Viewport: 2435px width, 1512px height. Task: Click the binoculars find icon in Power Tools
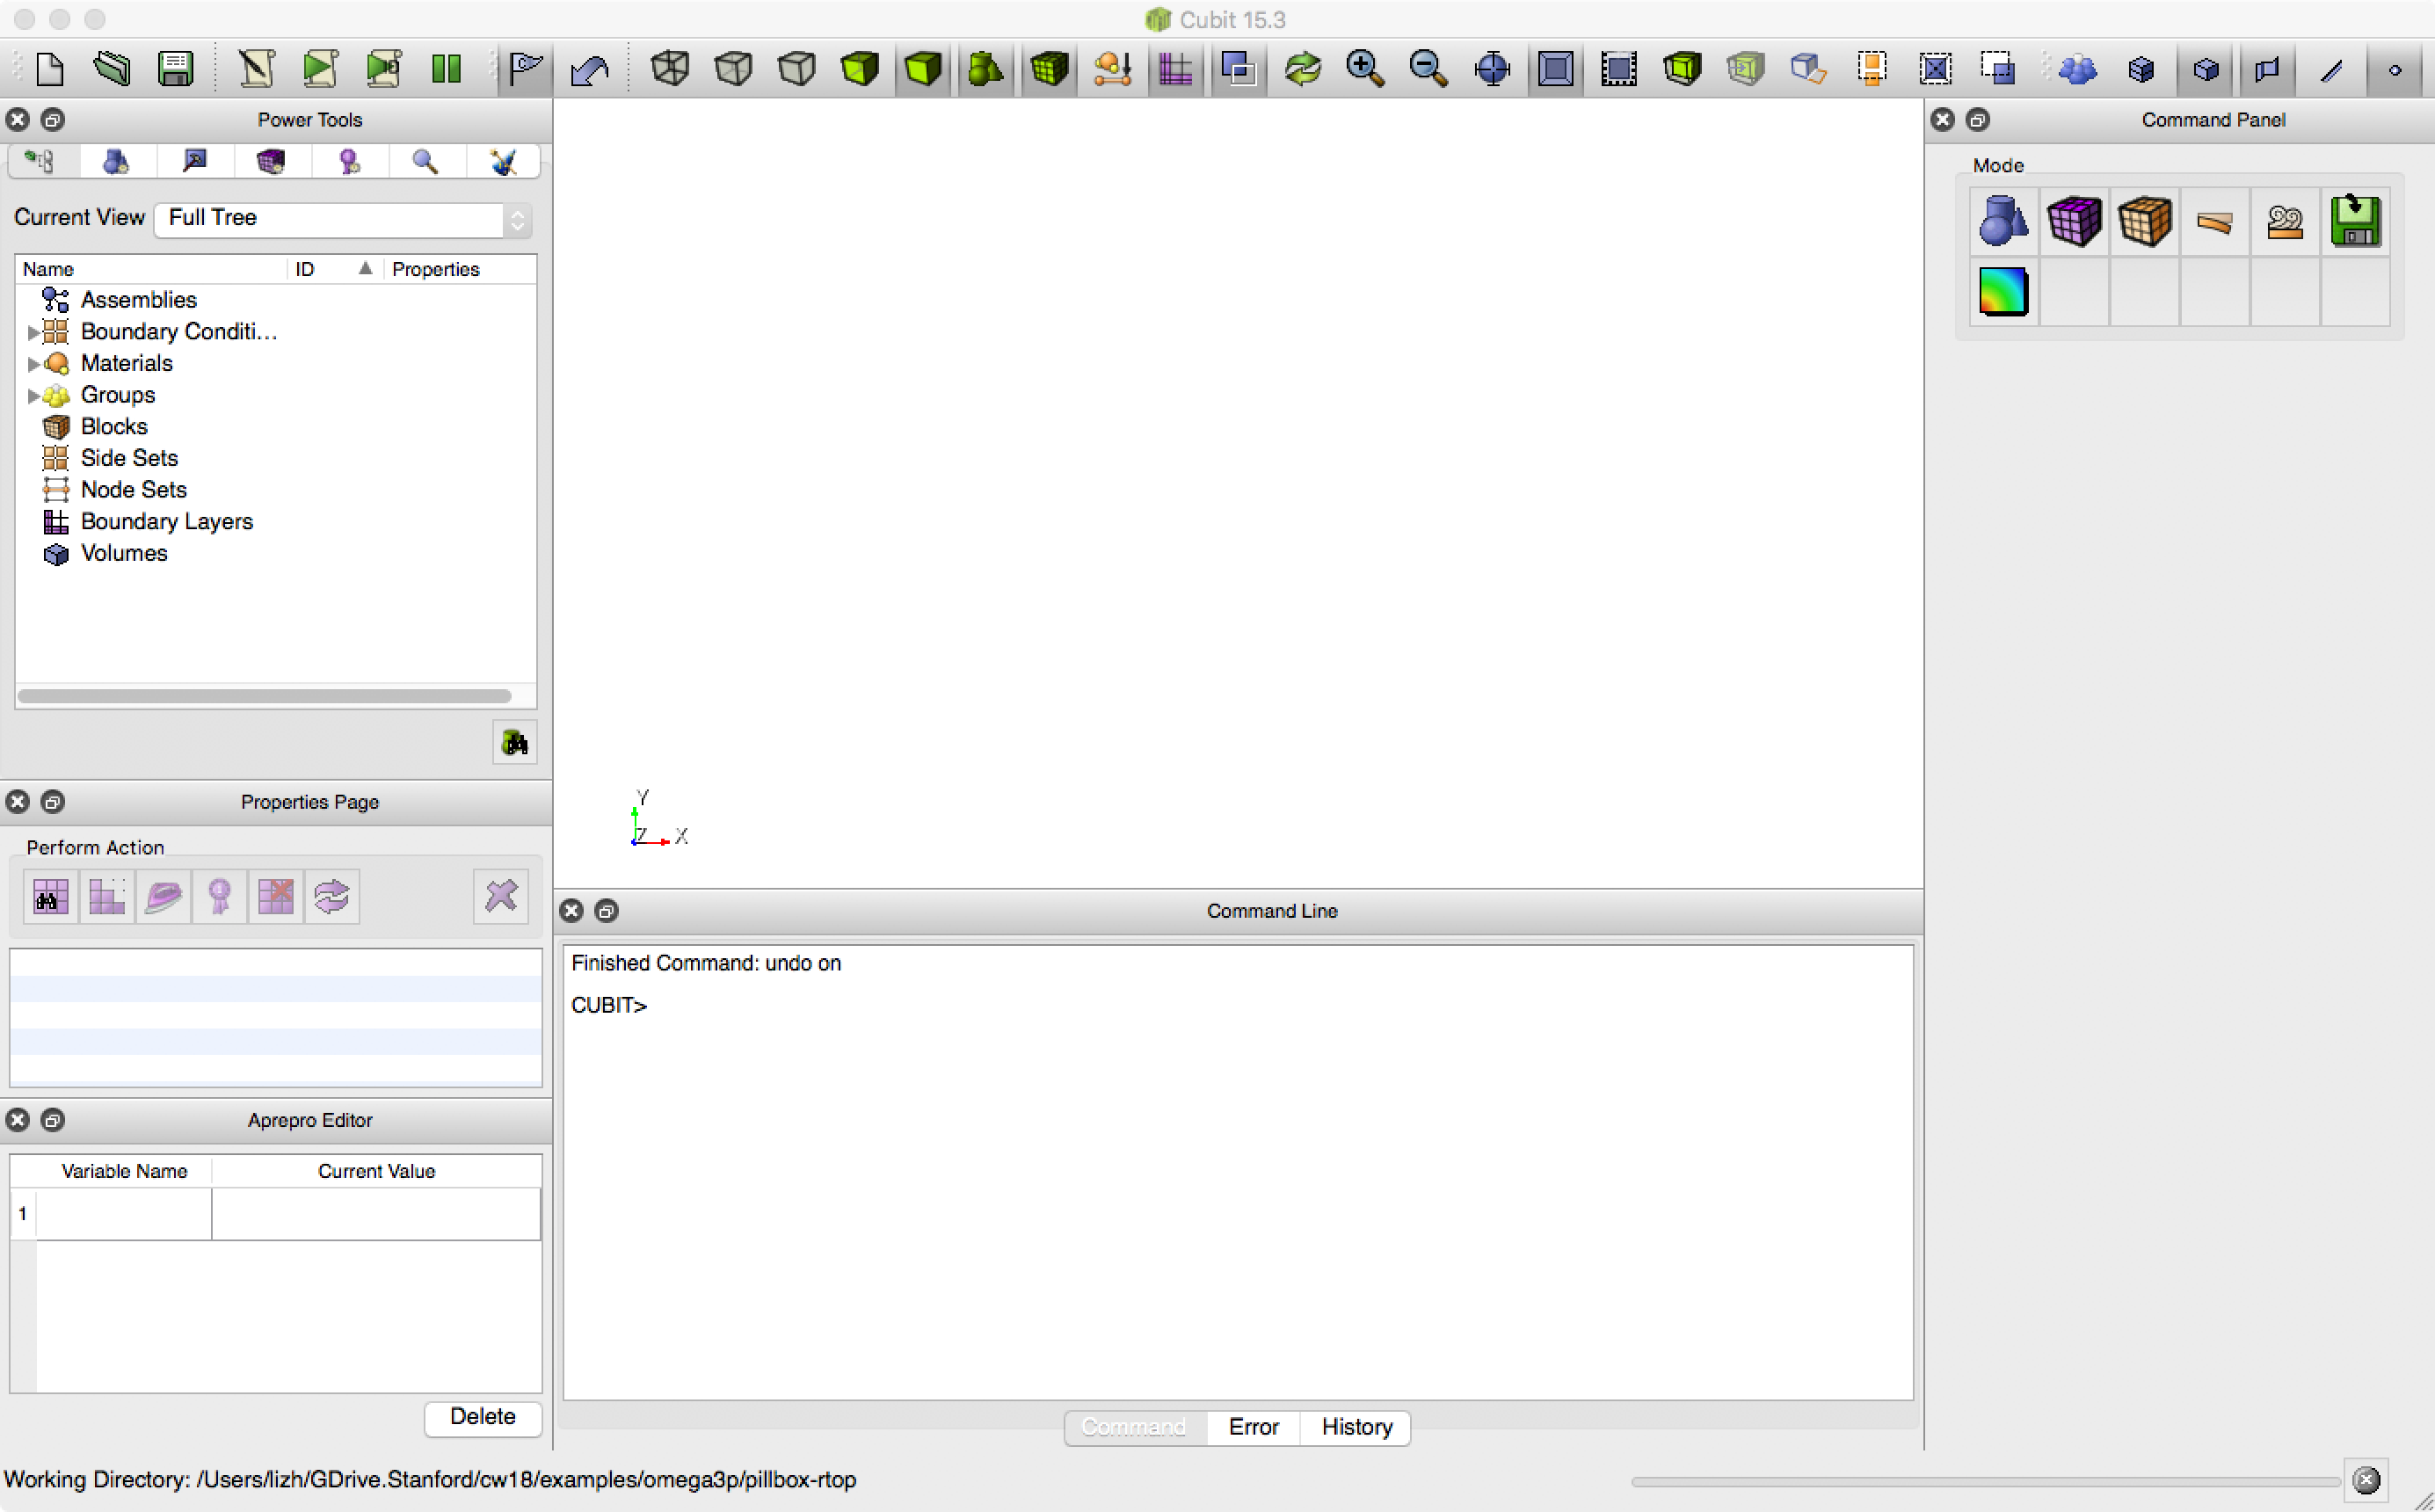click(515, 743)
